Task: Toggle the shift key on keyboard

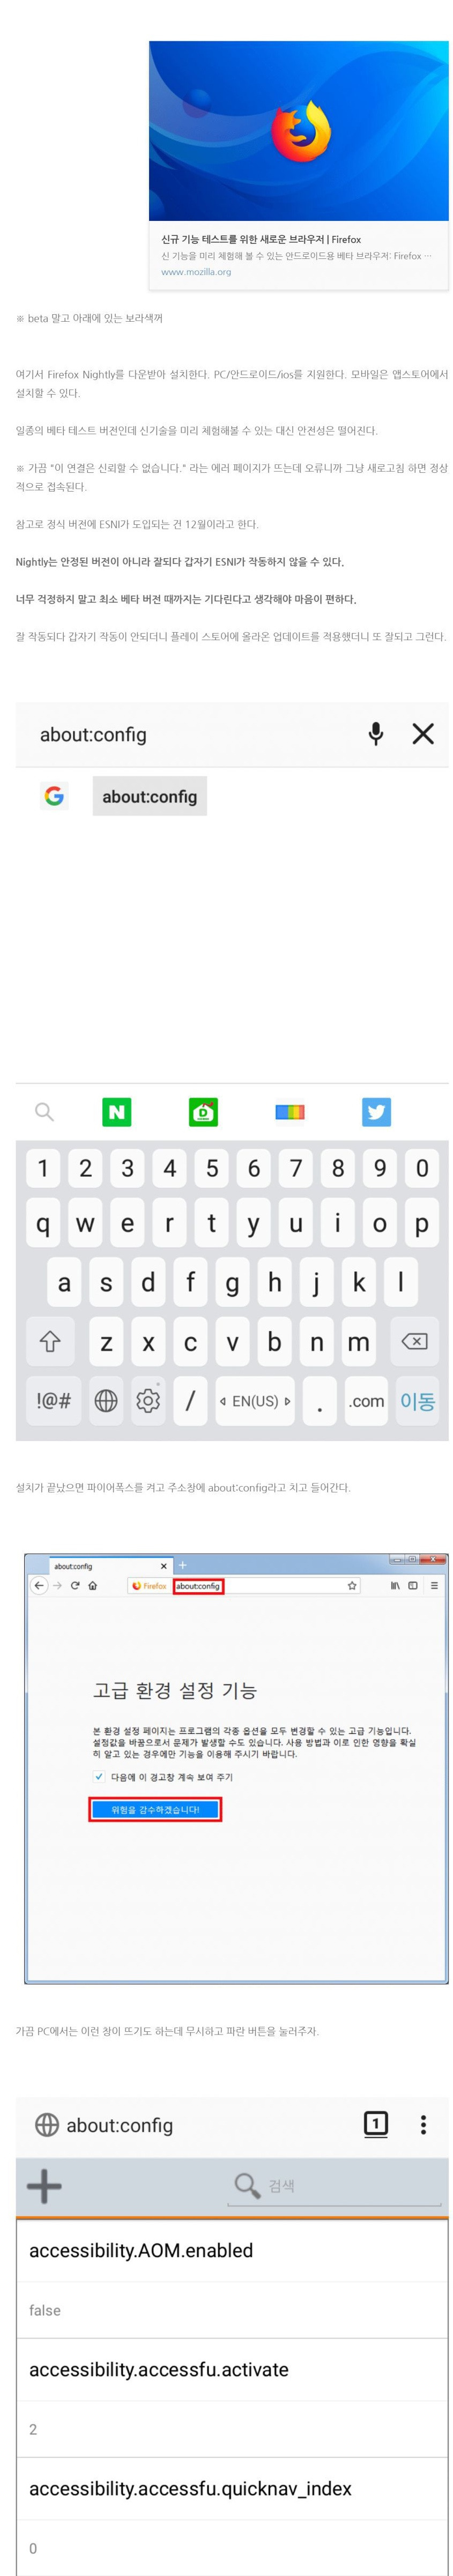Action: click(50, 1341)
